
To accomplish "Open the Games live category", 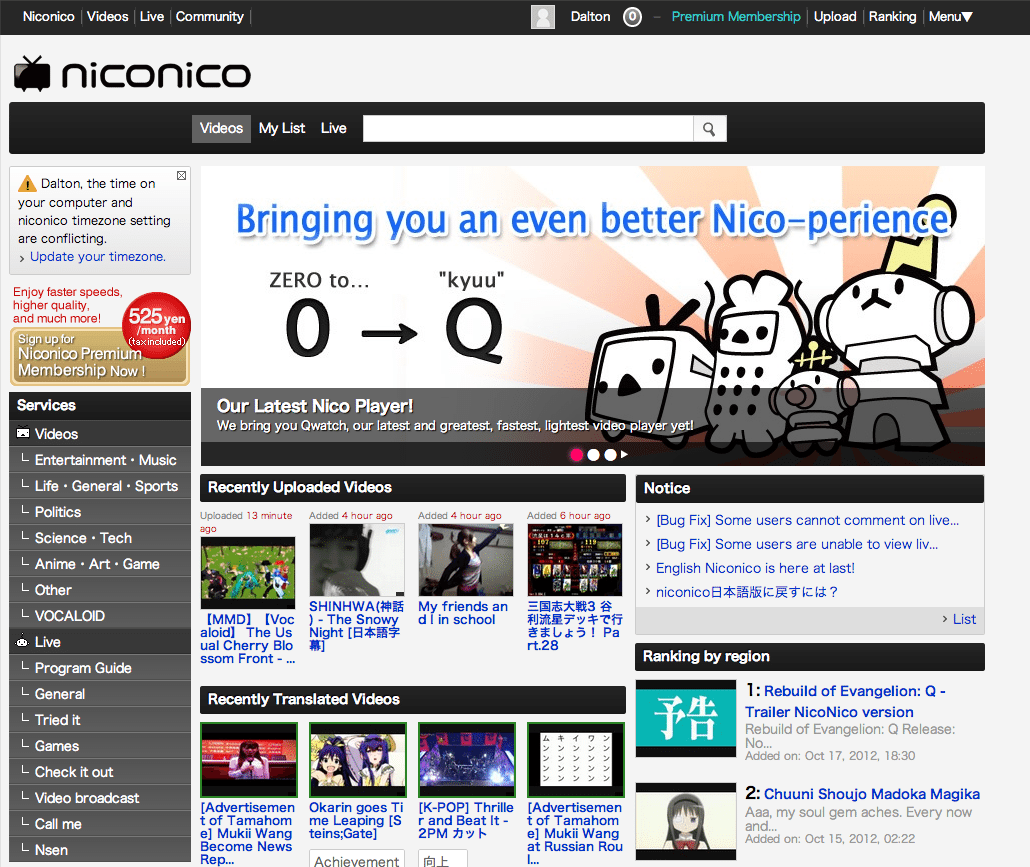I will [100, 746].
